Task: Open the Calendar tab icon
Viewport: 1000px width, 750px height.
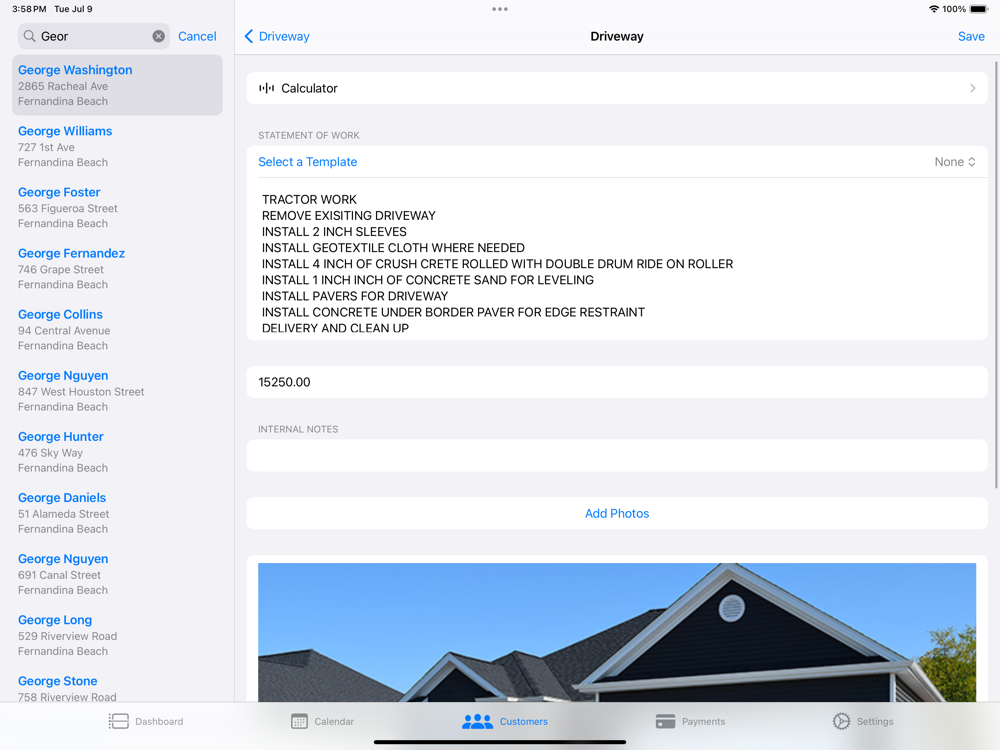Action: [x=299, y=721]
